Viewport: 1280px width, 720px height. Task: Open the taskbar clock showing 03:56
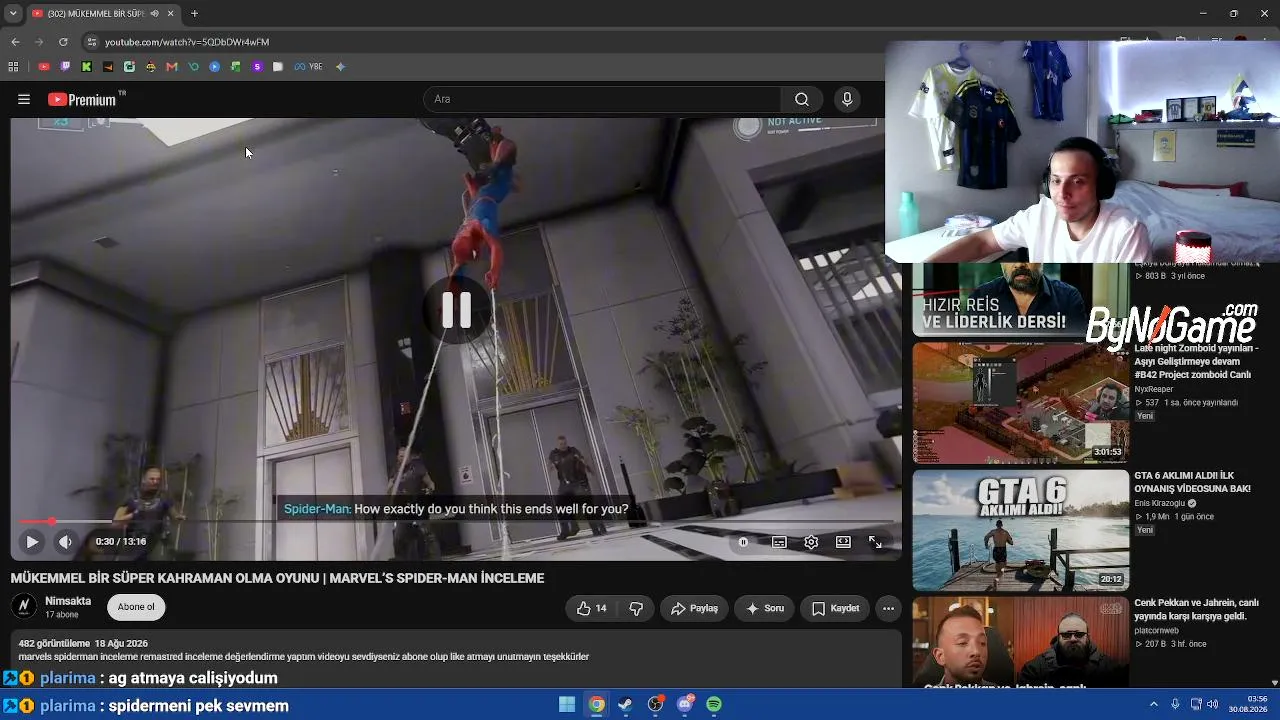[1248, 704]
